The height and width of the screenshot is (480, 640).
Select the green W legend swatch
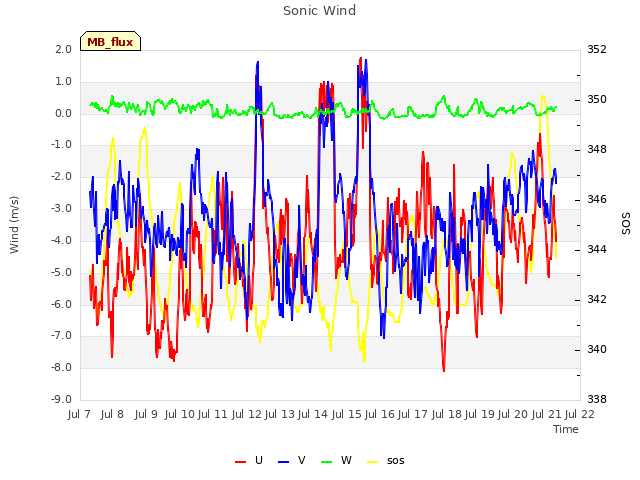(x=327, y=461)
